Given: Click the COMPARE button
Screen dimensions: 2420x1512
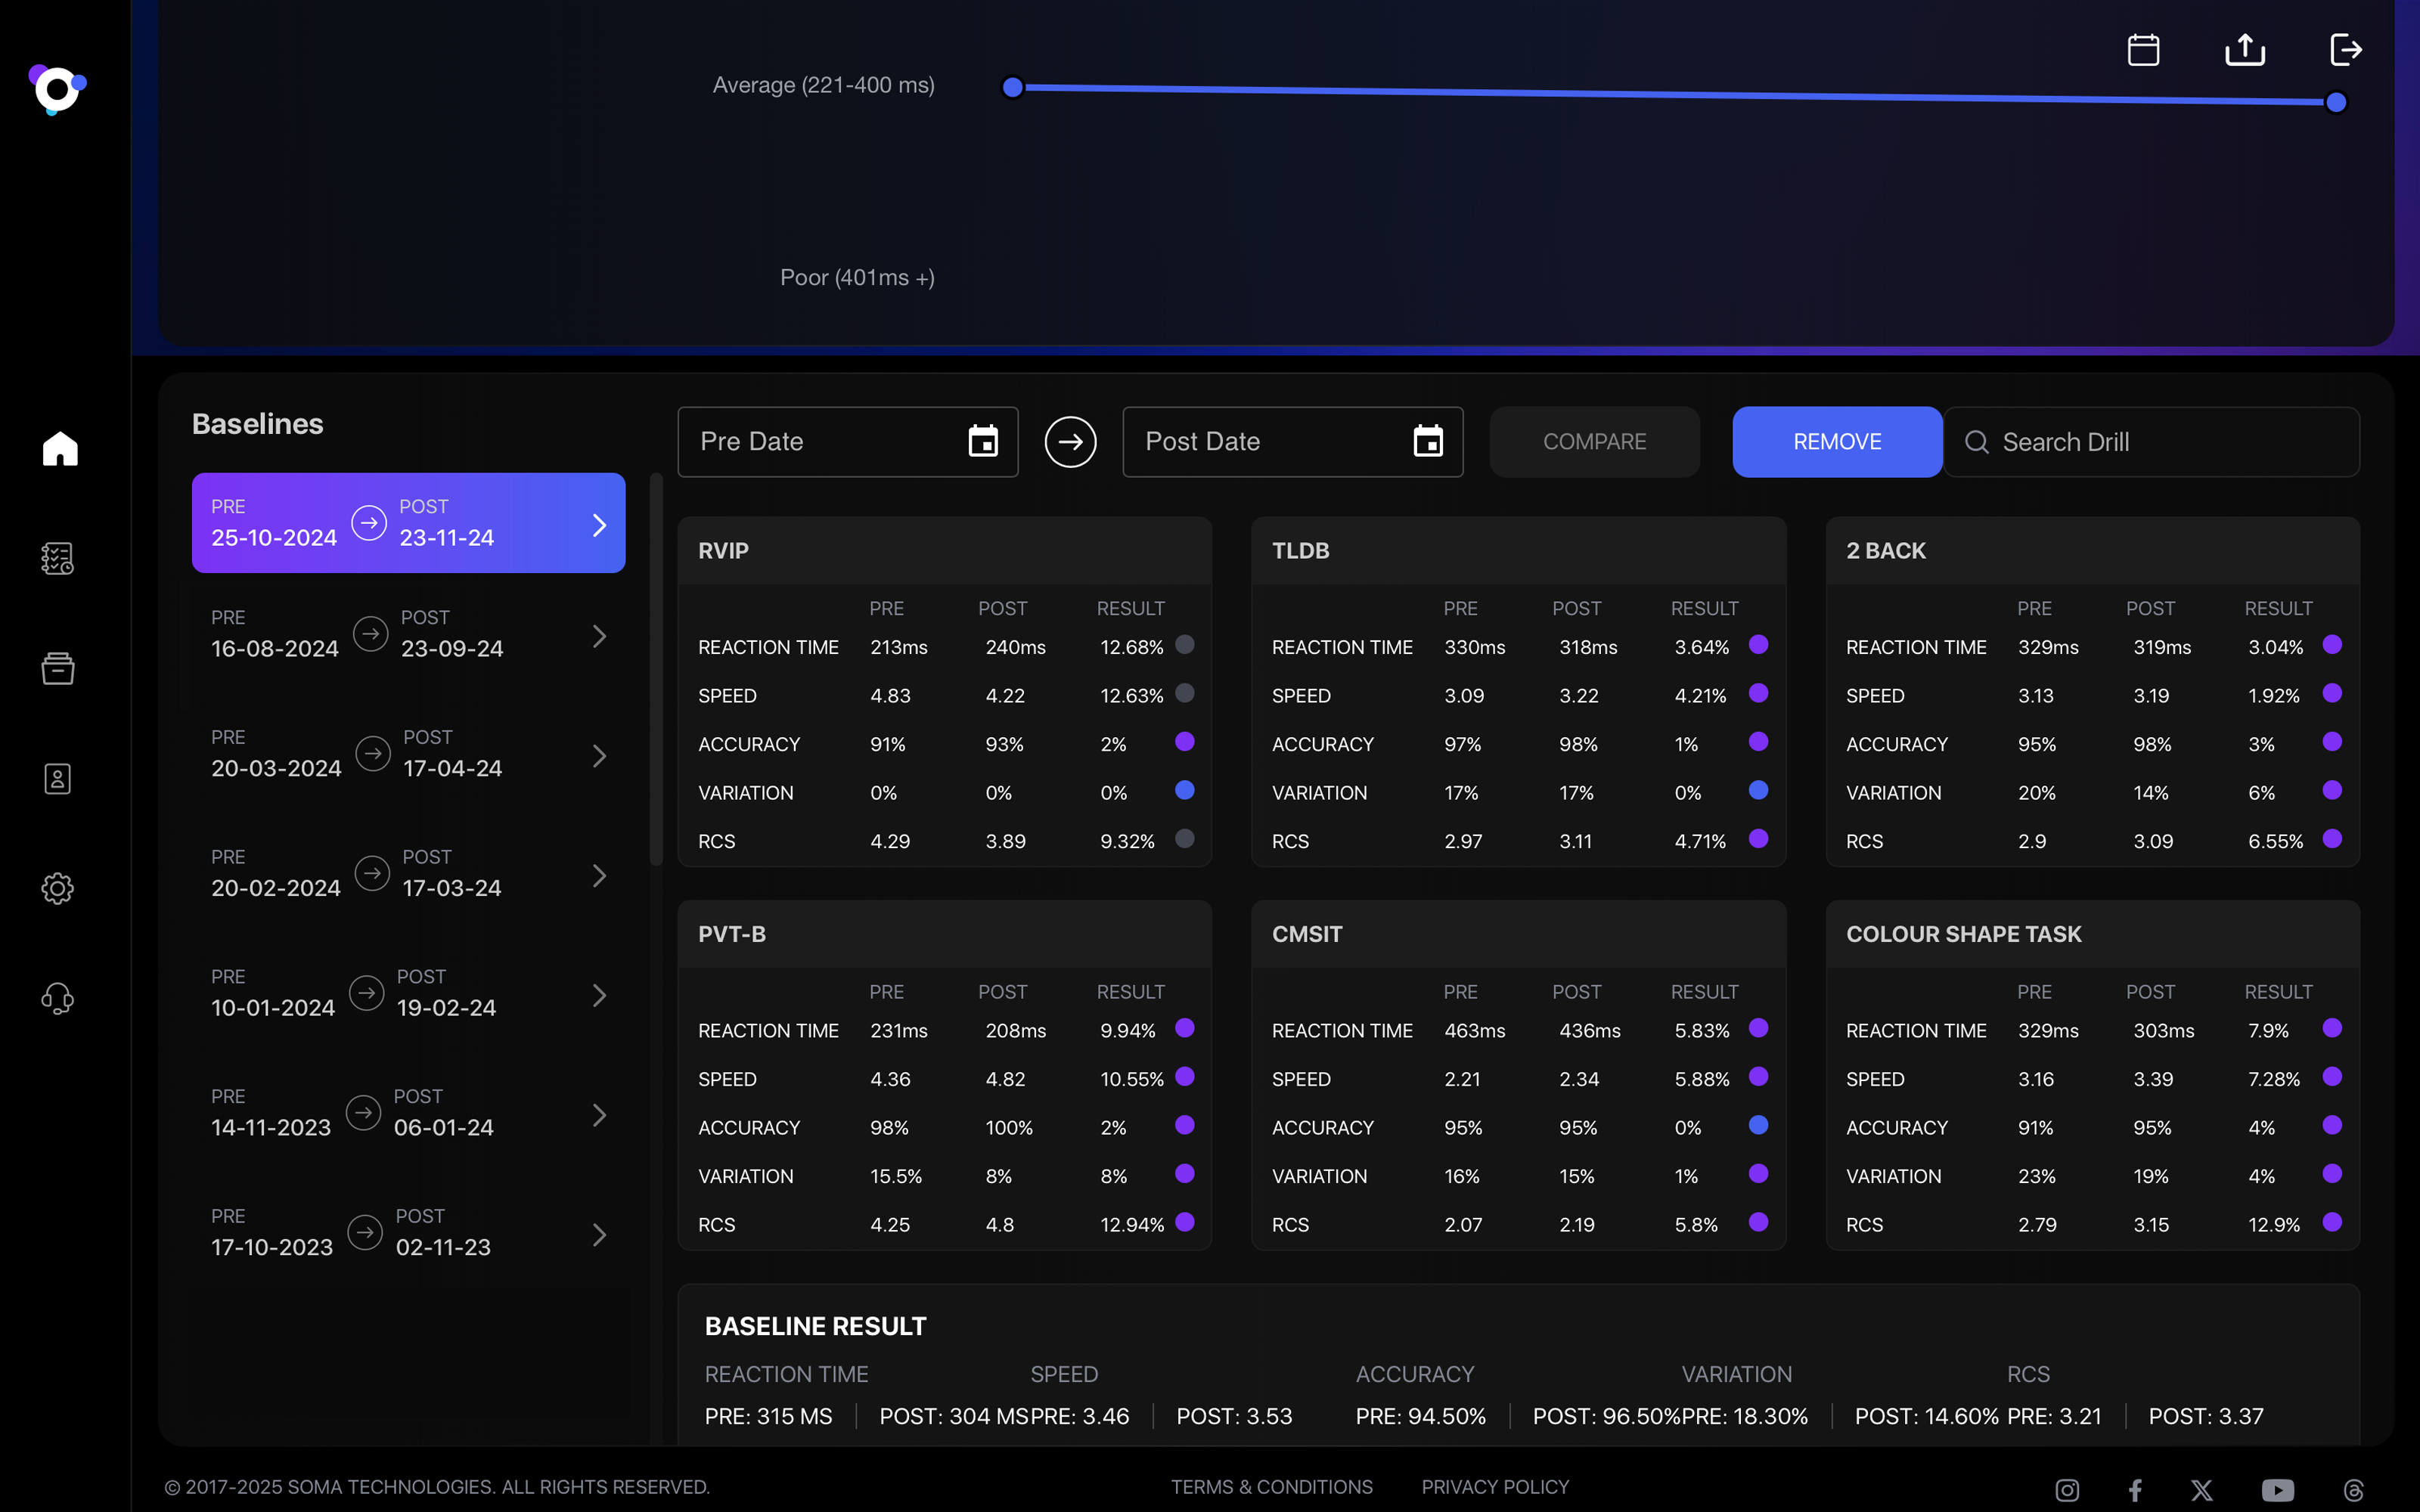Looking at the screenshot, I should coord(1594,441).
